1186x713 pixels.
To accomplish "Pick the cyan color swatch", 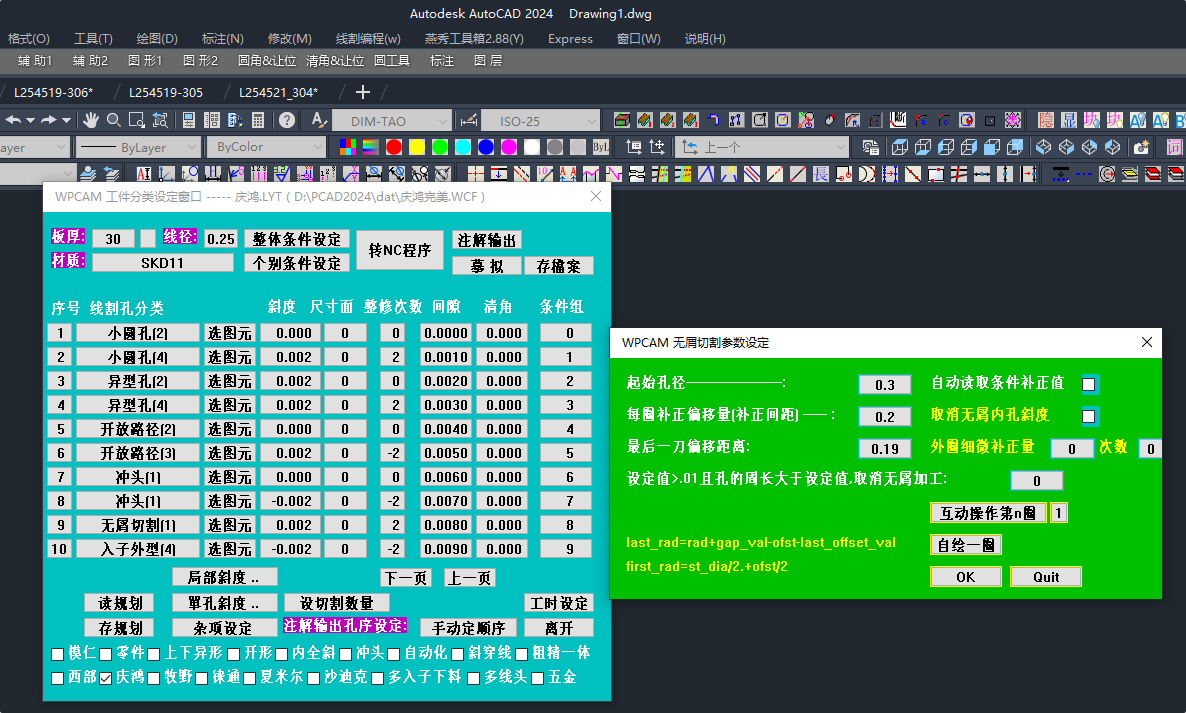I will [463, 147].
